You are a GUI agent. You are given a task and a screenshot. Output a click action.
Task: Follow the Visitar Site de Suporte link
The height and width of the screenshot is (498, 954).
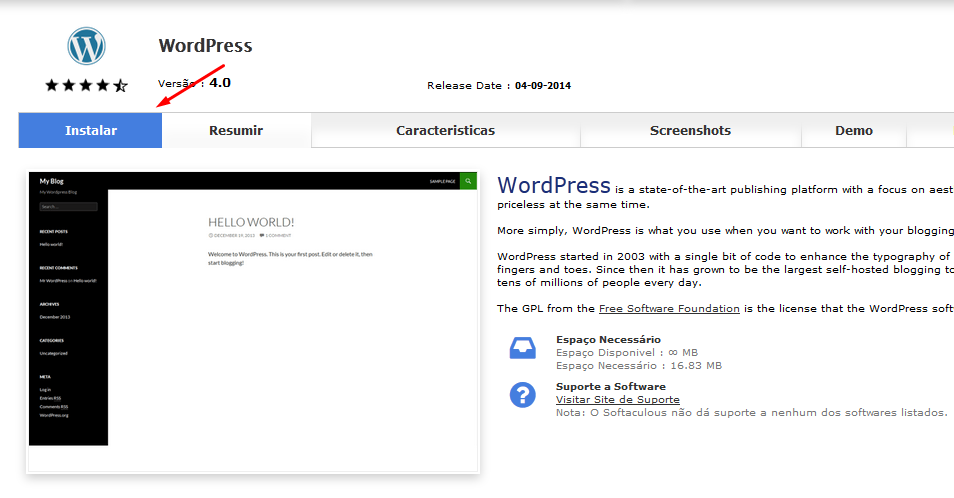(618, 399)
